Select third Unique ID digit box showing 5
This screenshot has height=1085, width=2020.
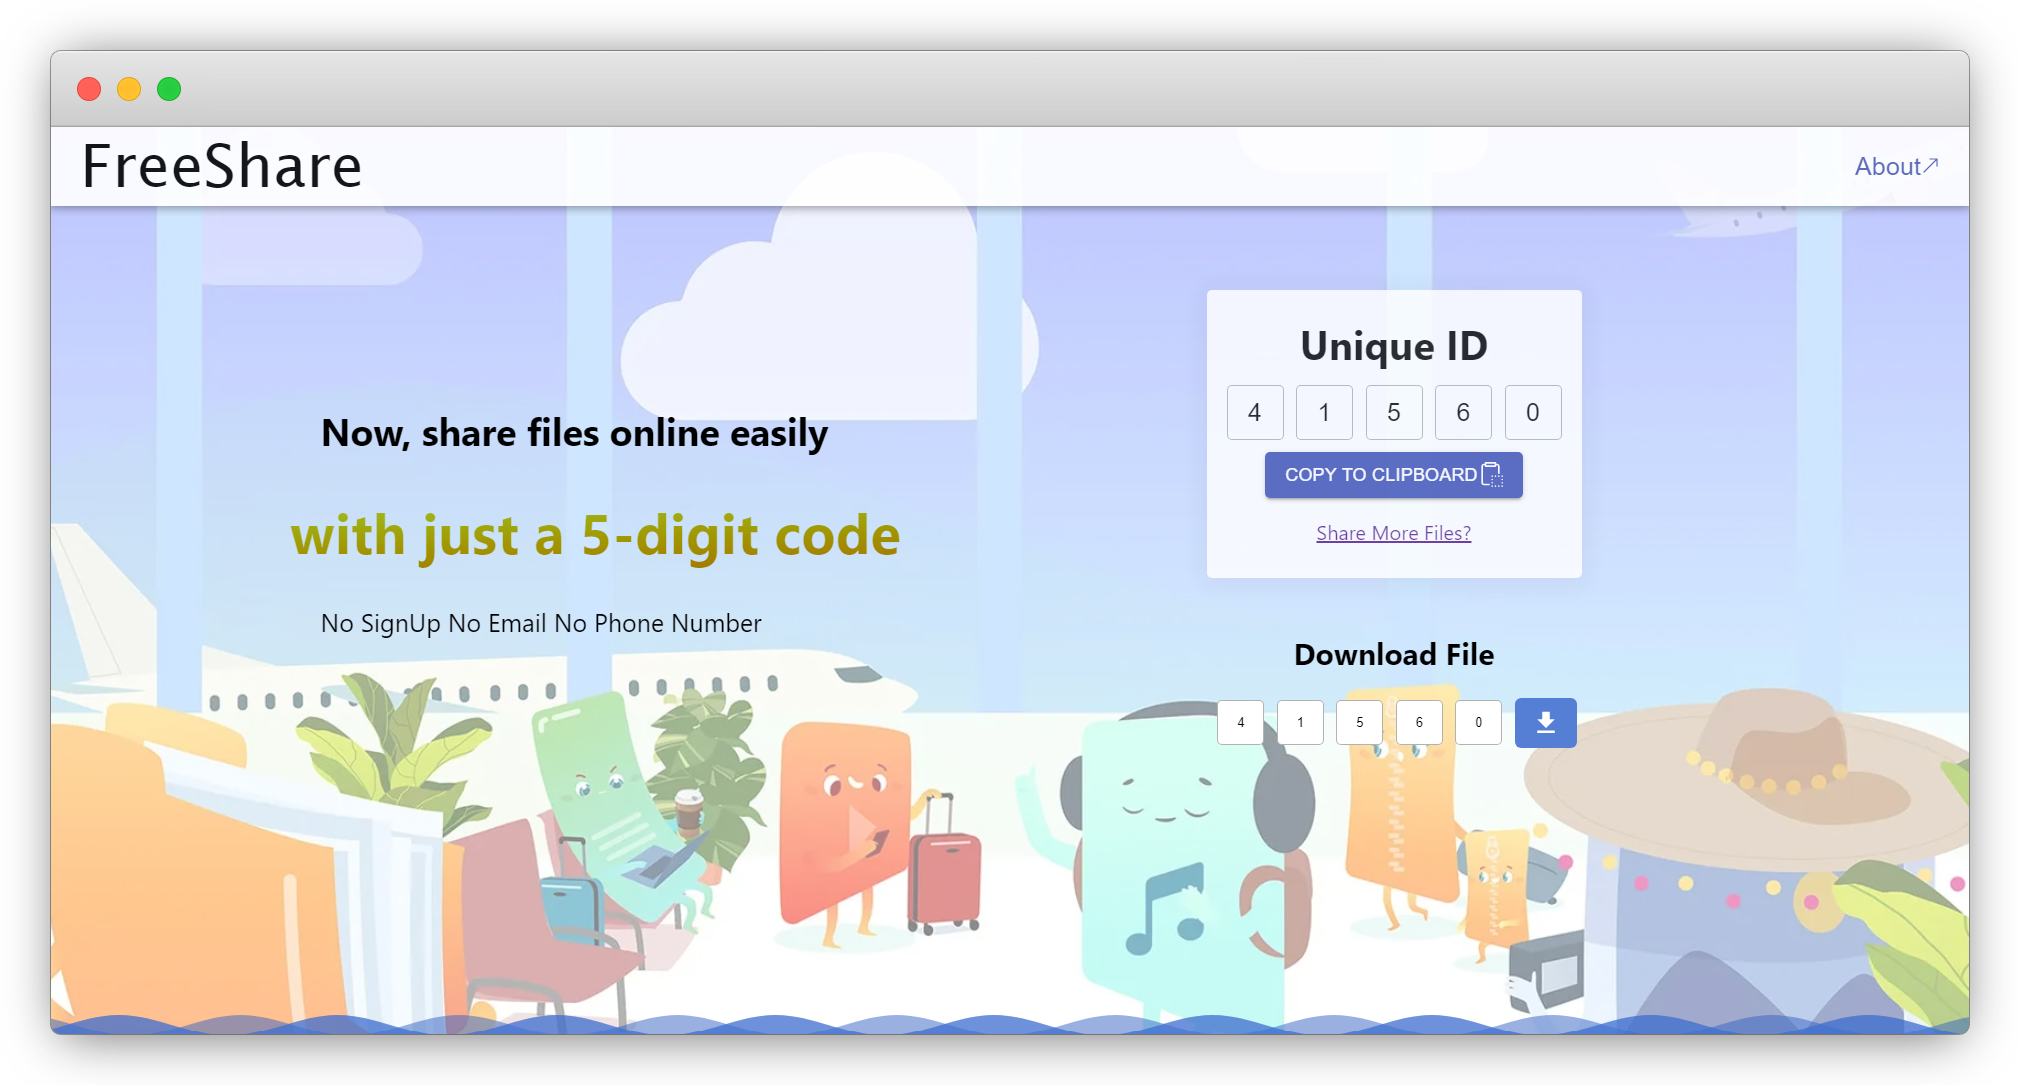coord(1393,412)
